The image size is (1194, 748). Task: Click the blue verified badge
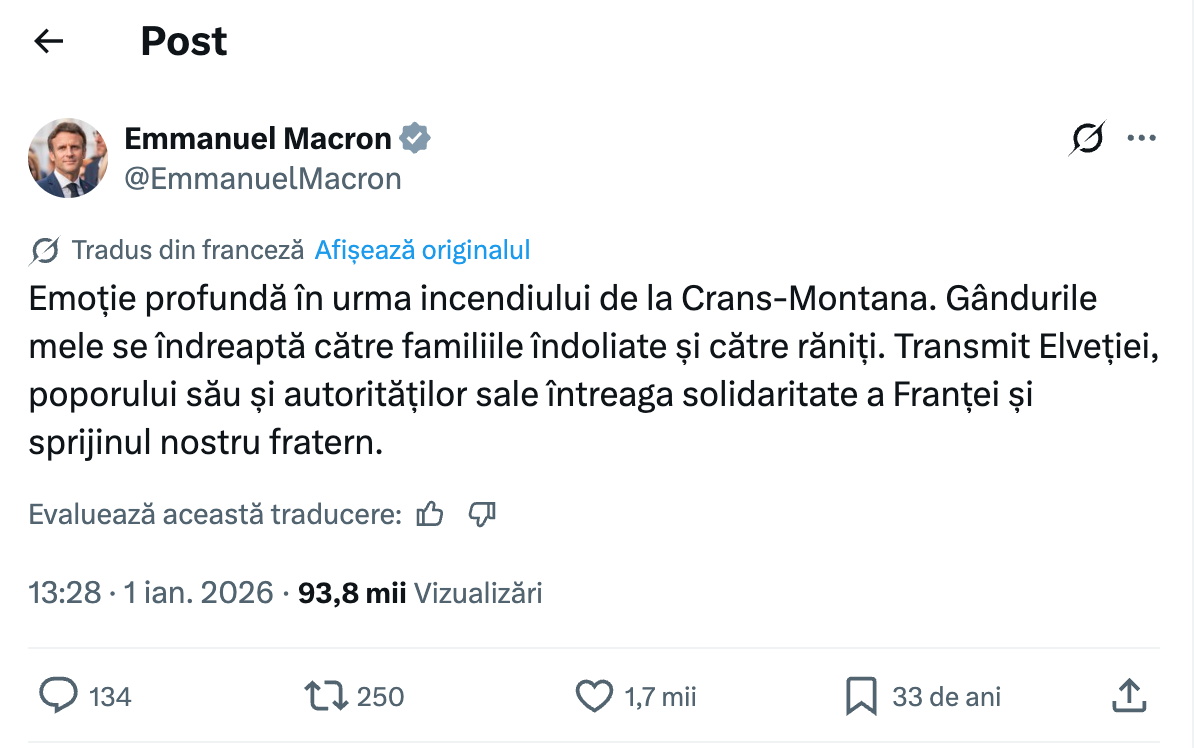(x=415, y=139)
